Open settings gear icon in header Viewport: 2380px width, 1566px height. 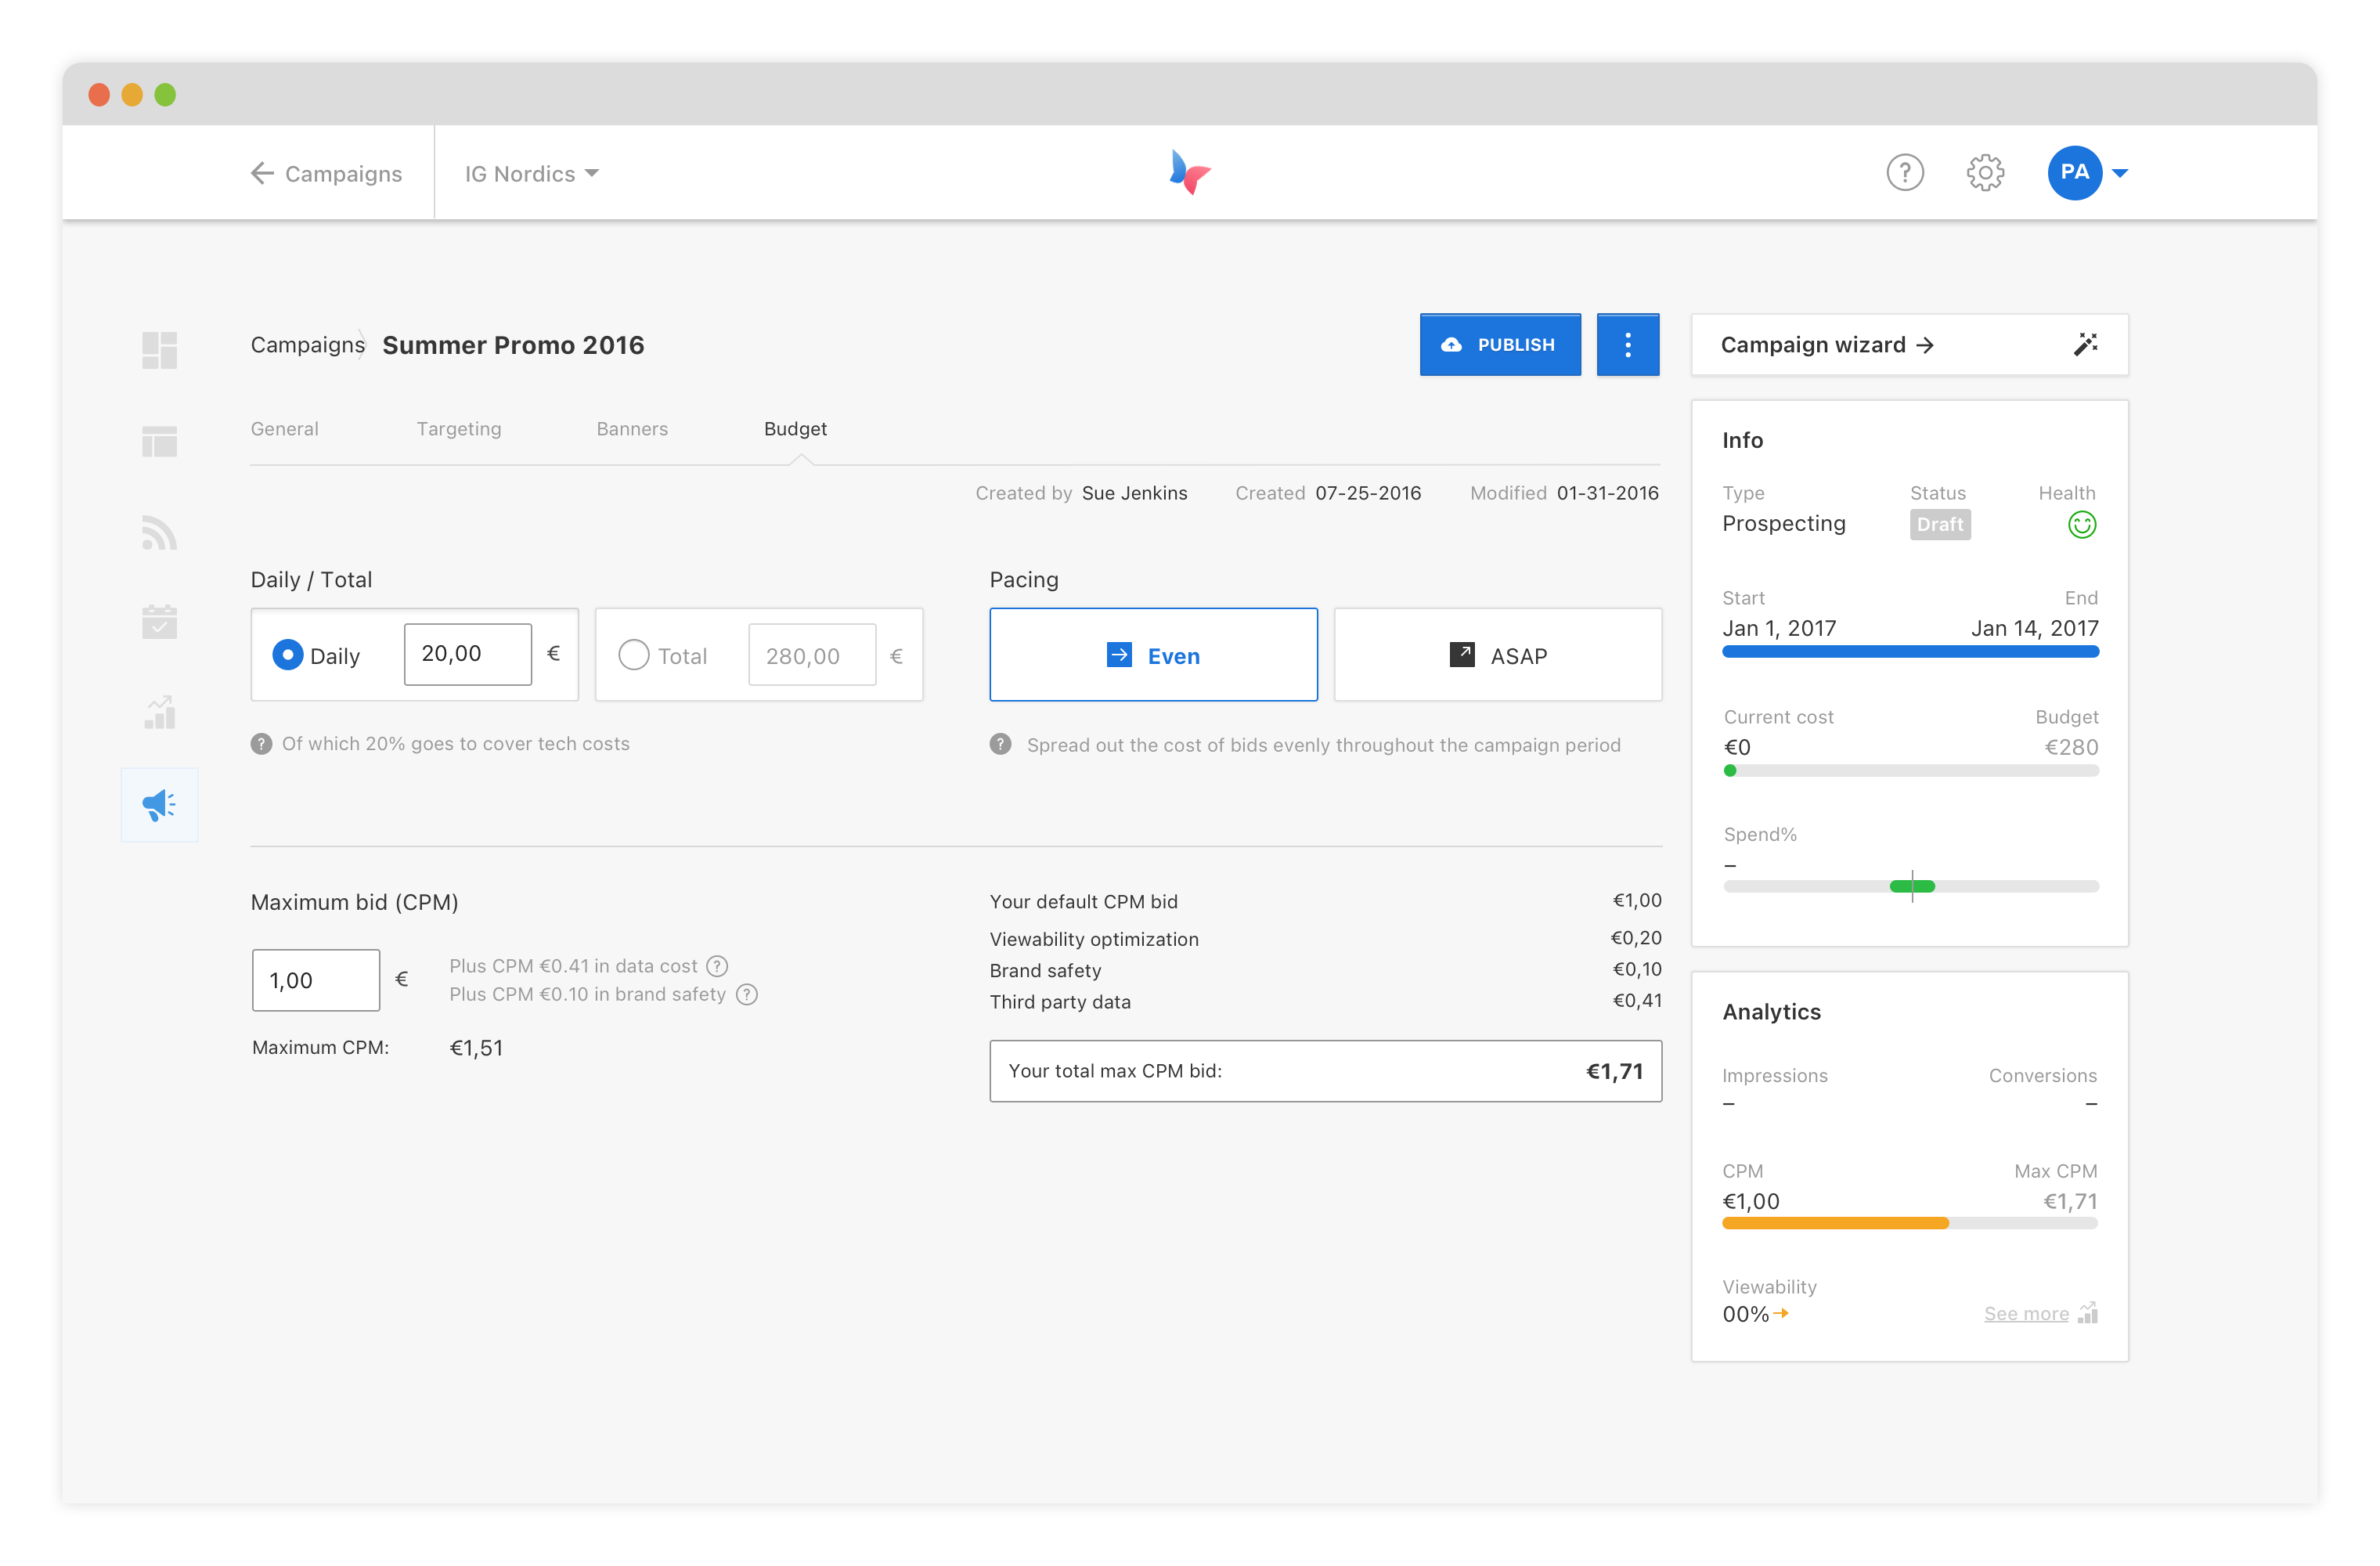click(1985, 173)
